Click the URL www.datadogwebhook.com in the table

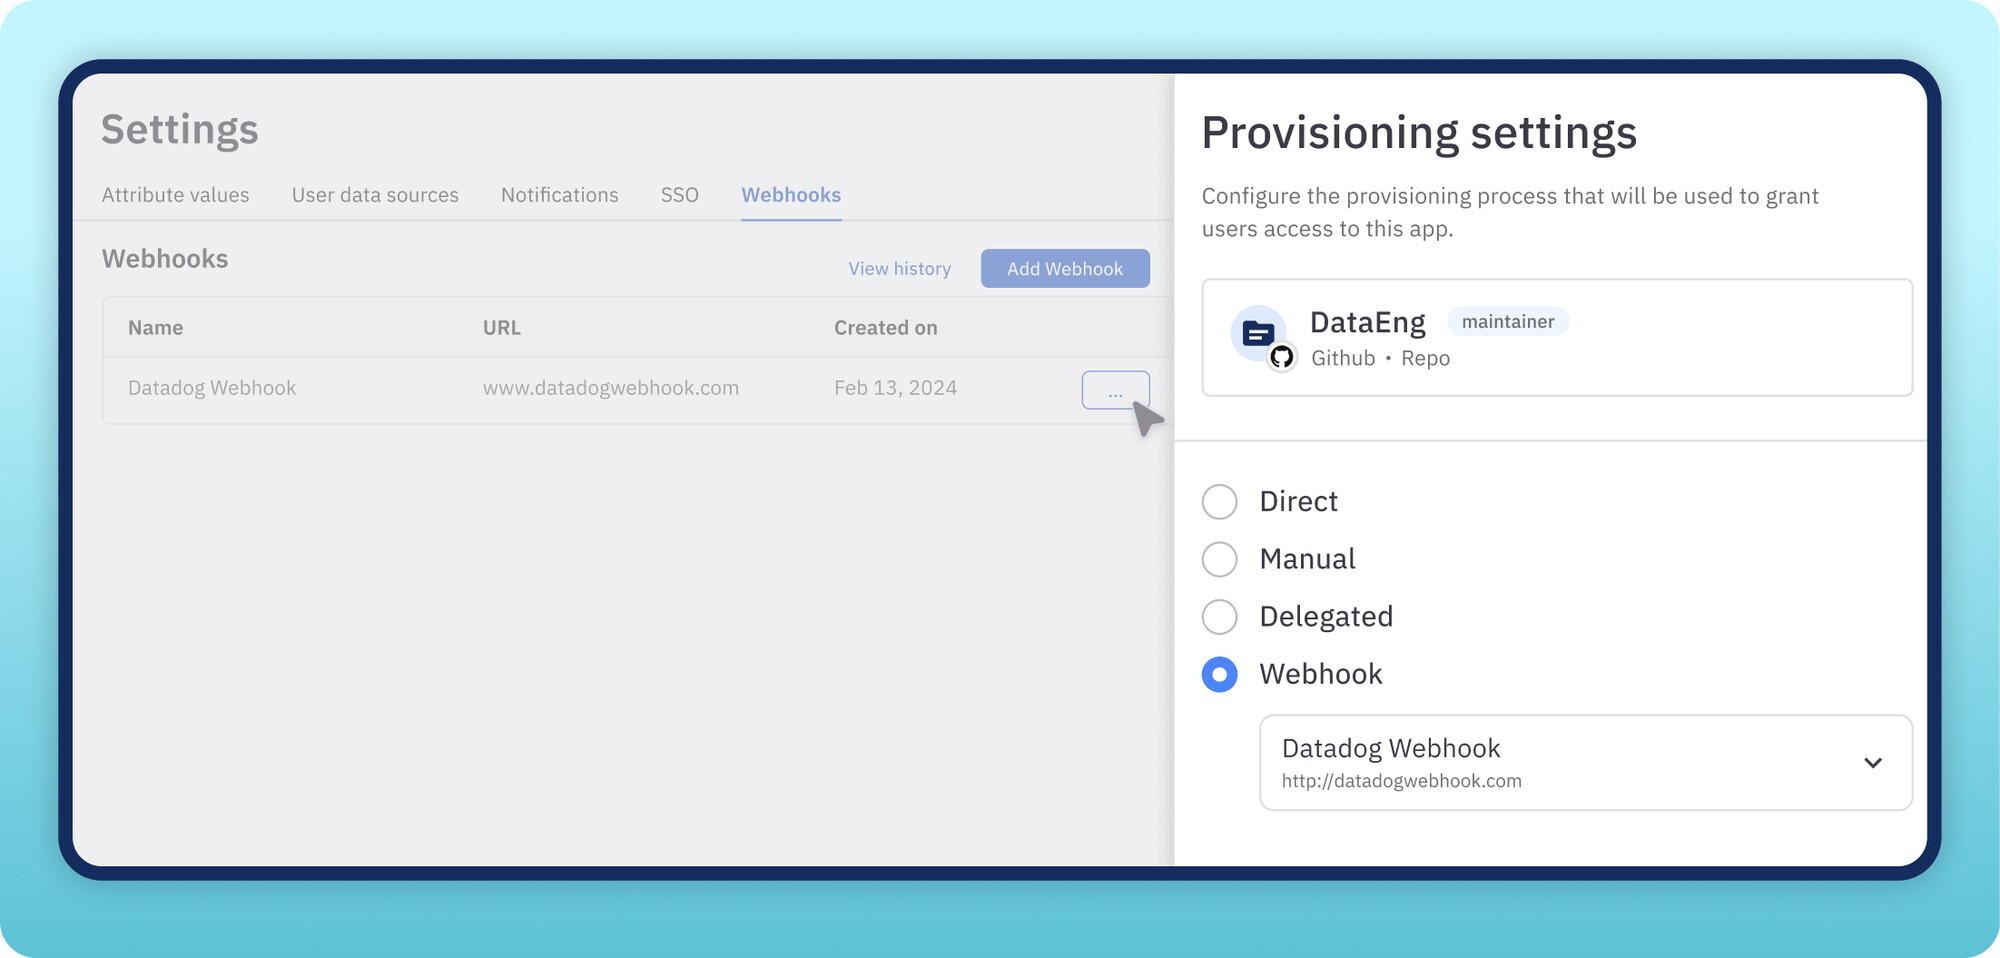click(x=611, y=388)
